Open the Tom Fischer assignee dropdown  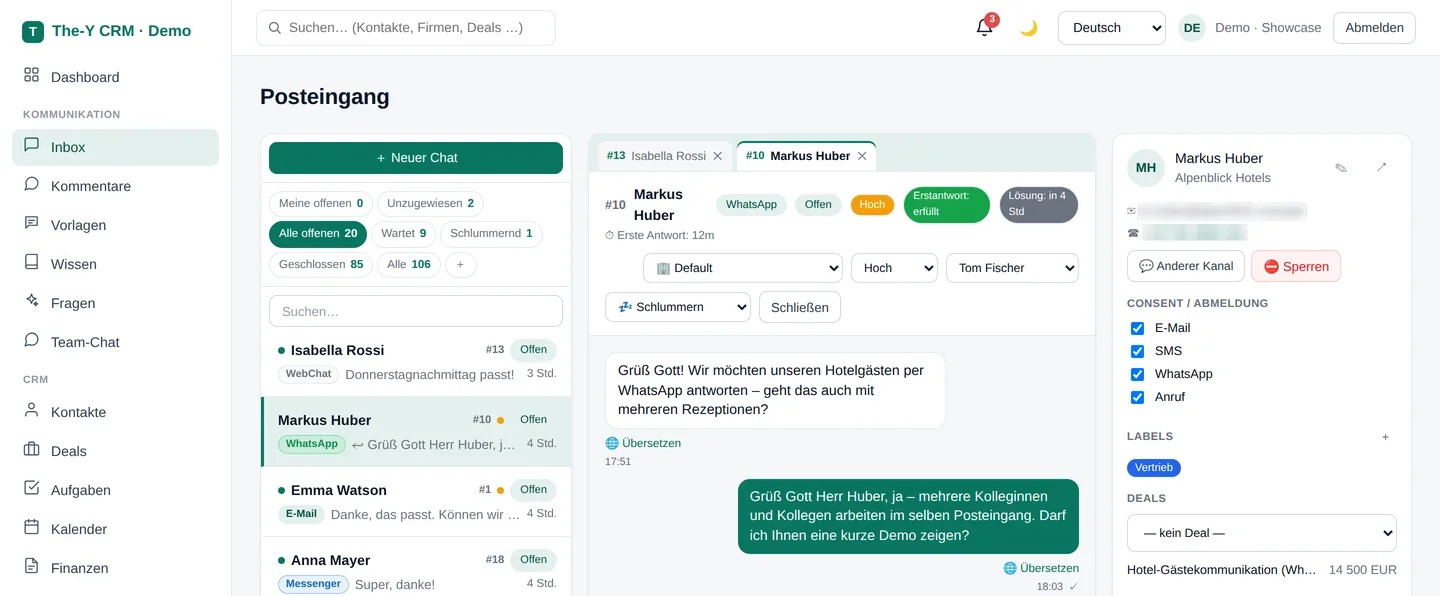pos(1012,268)
